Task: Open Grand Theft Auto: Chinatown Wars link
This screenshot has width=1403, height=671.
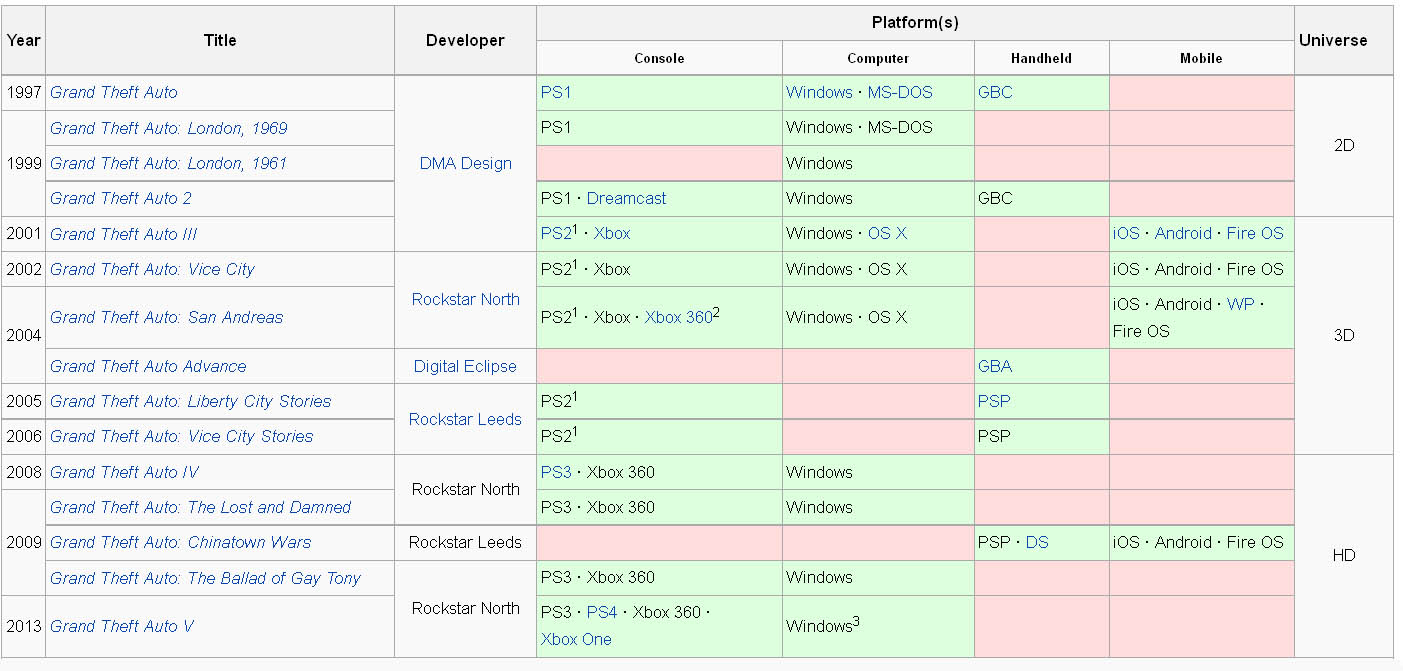Action: click(x=181, y=542)
